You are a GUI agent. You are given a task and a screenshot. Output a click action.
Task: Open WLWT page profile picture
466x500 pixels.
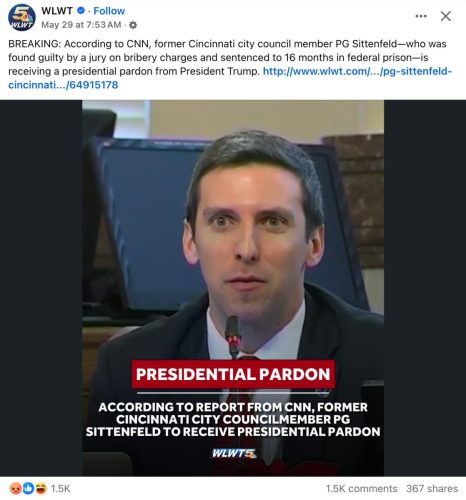pyautogui.click(x=21, y=17)
